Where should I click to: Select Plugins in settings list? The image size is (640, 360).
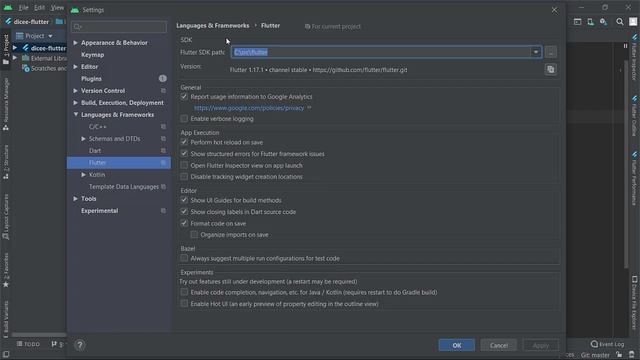91,78
